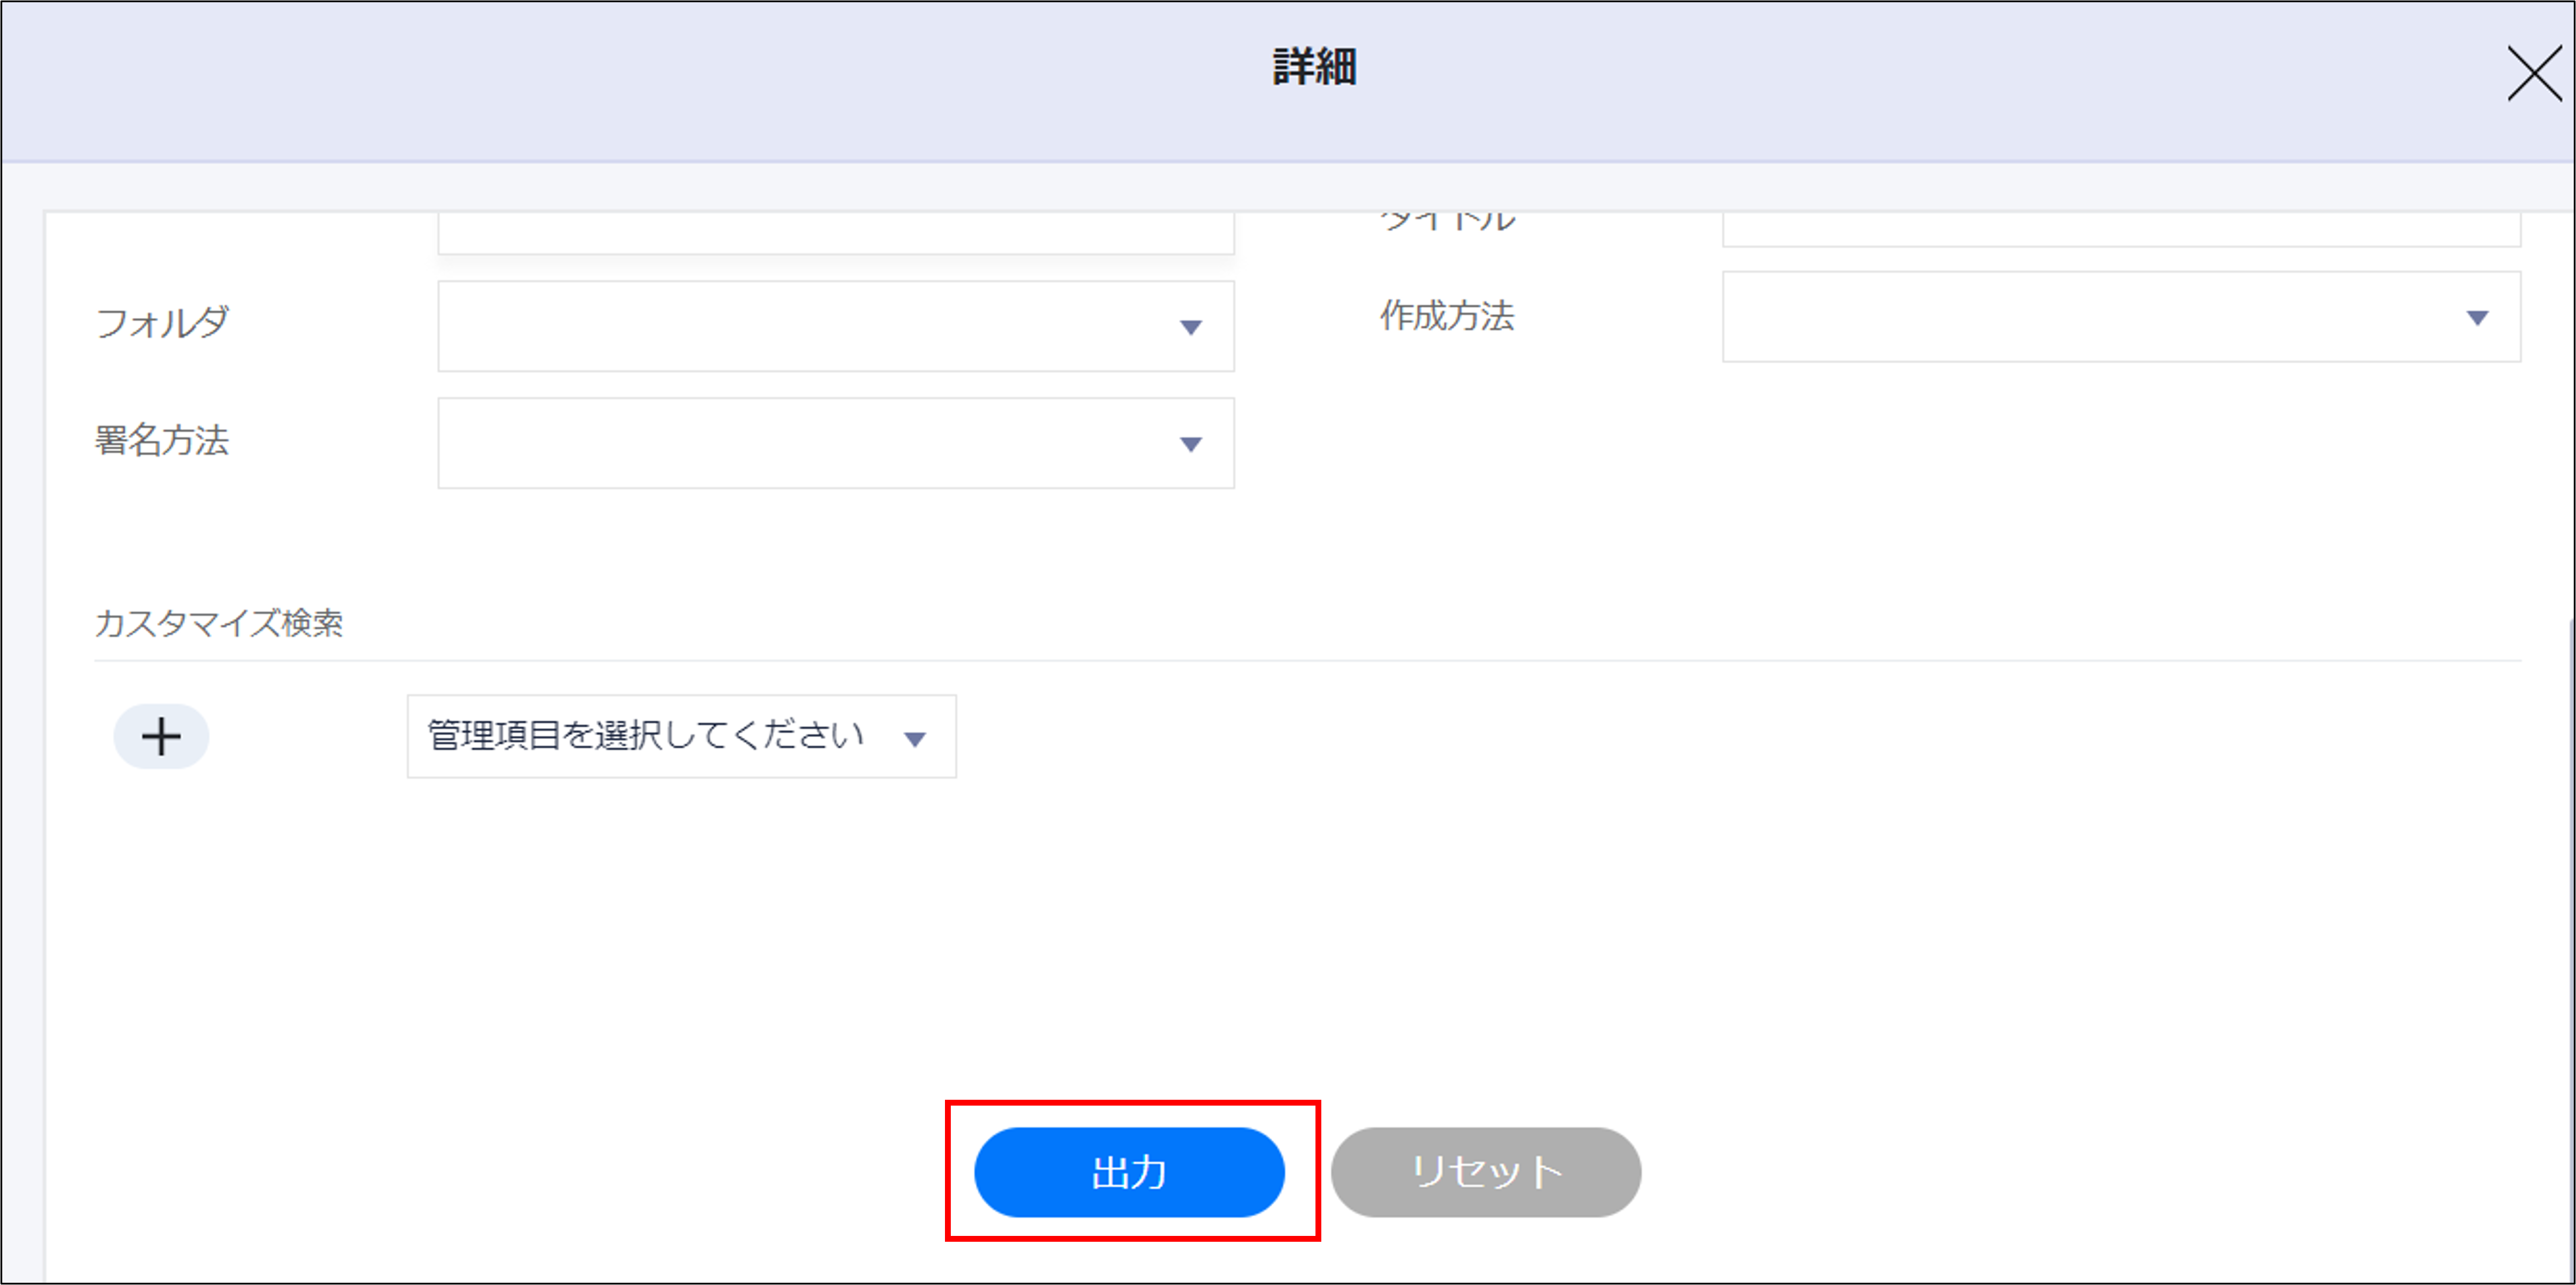Click the 詳細 dialog title
The width and height of the screenshot is (2576, 1285).
pos(1314,67)
